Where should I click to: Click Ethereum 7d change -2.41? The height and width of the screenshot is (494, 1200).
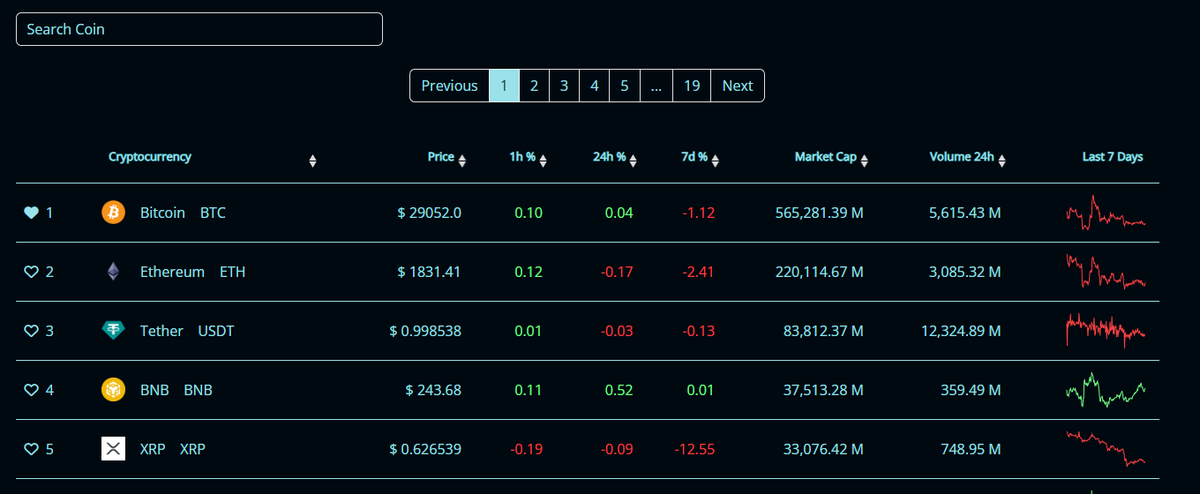(x=698, y=272)
